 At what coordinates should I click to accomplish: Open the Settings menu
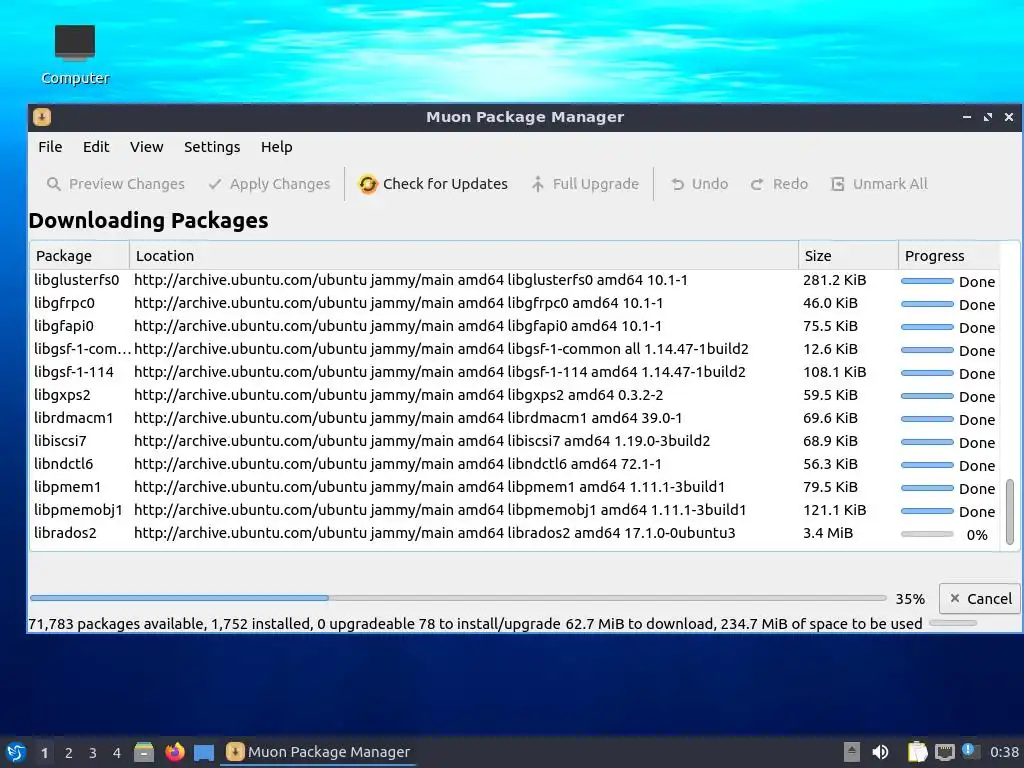[x=212, y=147]
